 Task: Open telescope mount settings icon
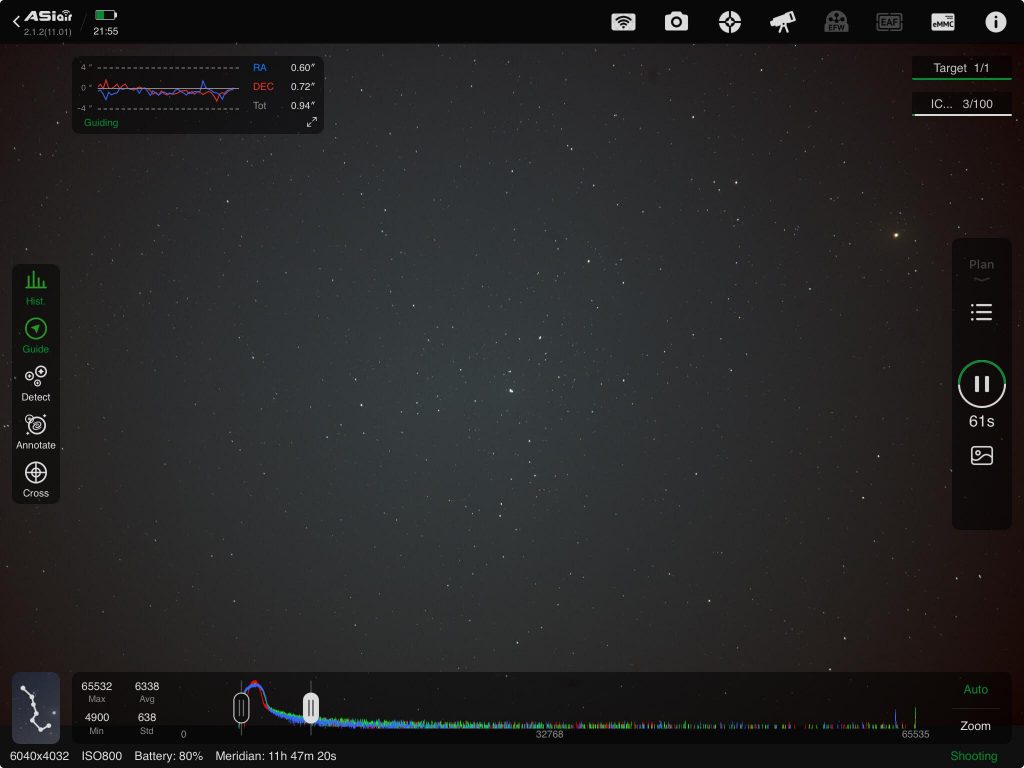(x=783, y=22)
